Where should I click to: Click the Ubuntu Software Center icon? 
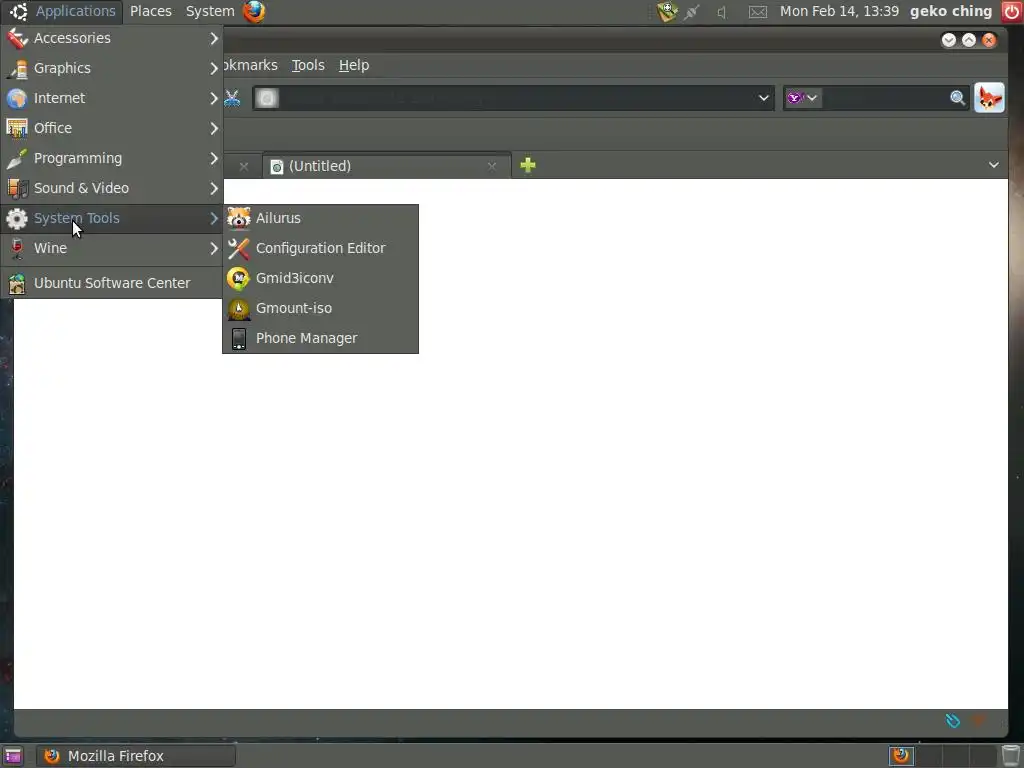click(17, 283)
